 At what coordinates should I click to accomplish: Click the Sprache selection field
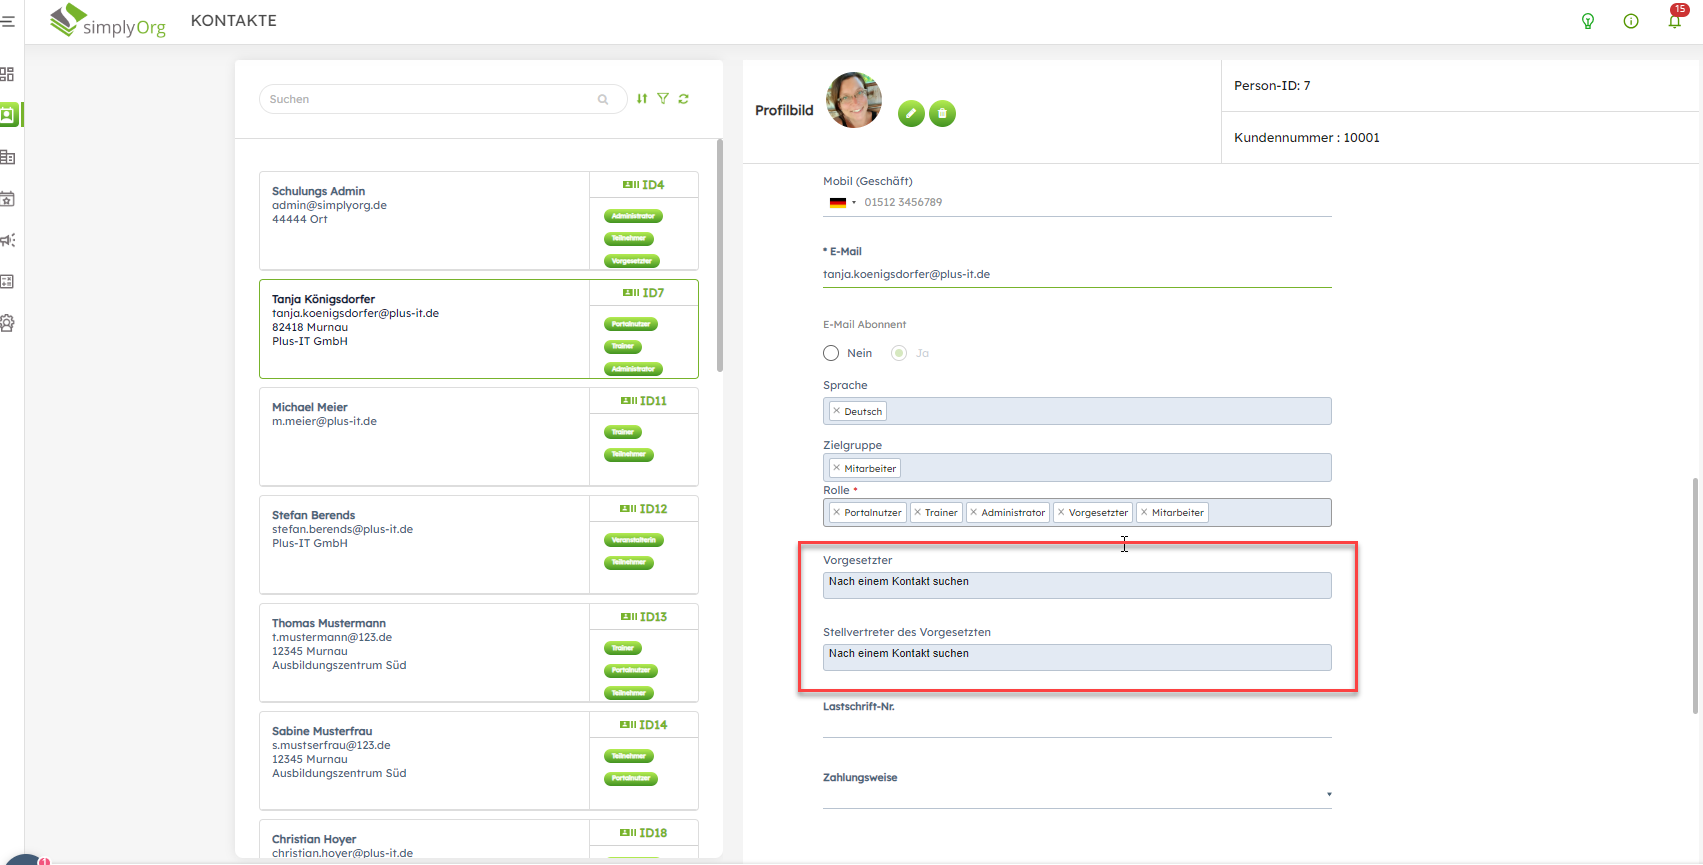point(1100,411)
